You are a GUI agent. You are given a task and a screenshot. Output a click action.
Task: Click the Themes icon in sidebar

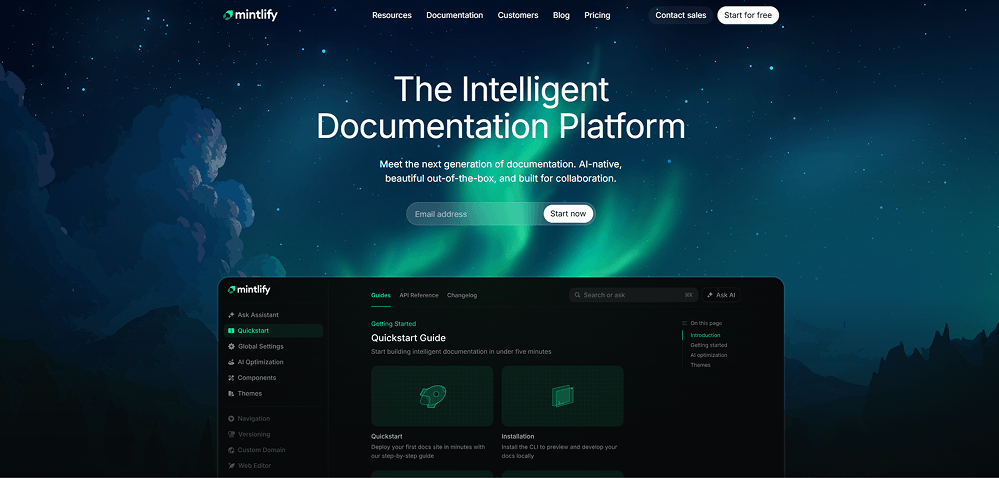point(231,394)
